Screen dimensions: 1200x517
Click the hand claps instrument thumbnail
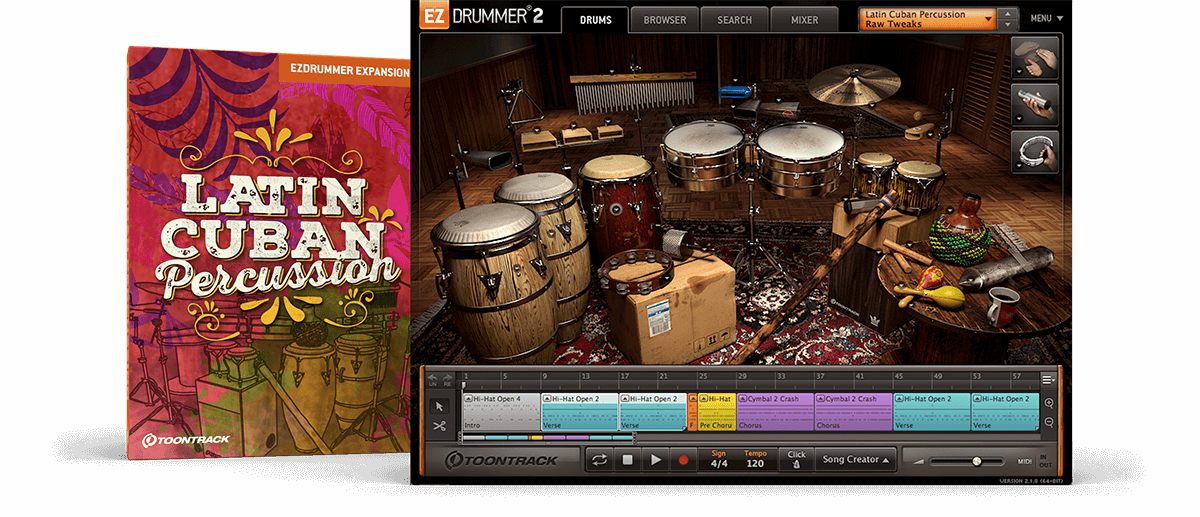1034,59
